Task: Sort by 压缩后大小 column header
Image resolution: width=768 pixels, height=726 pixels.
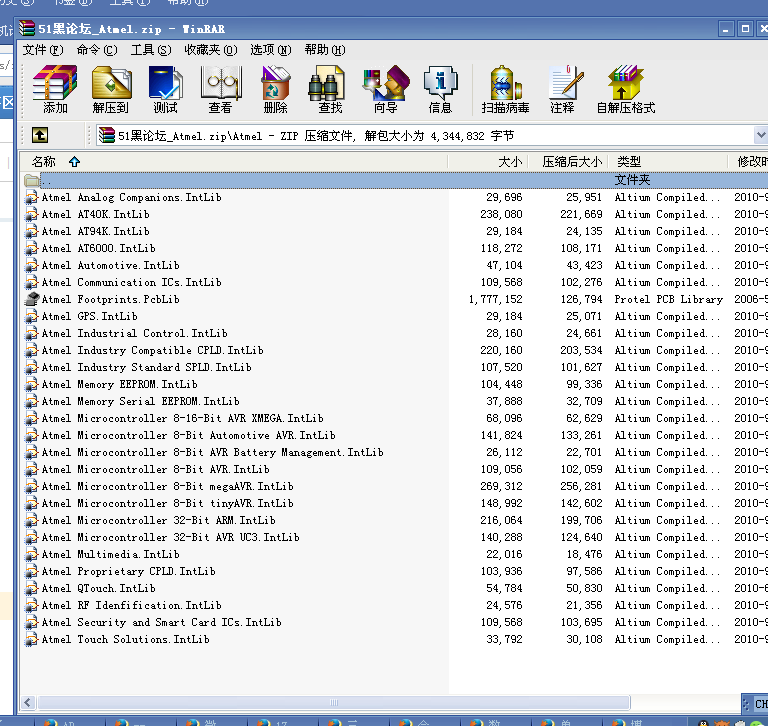Action: coord(568,162)
